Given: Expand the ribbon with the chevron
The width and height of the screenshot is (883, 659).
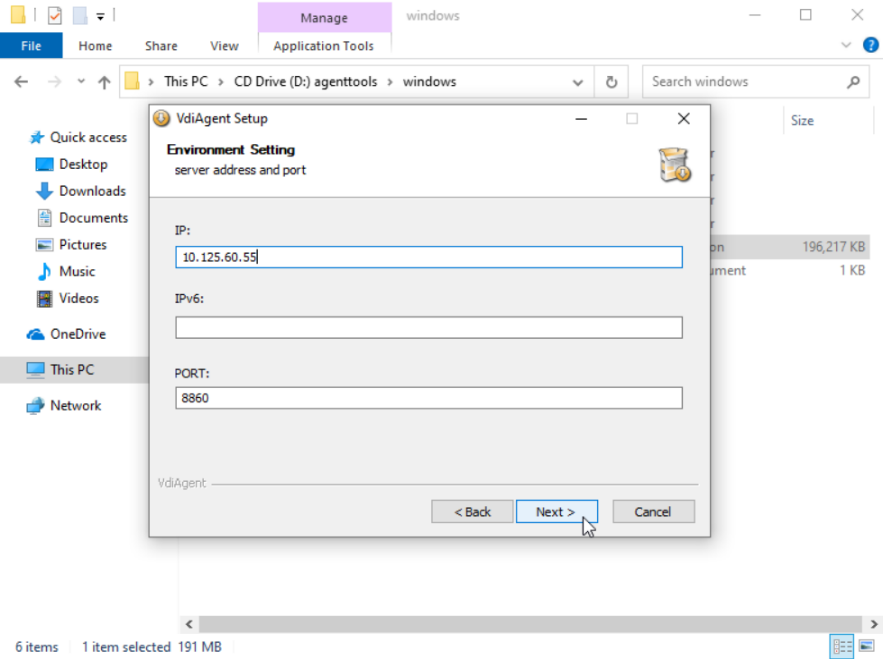Looking at the screenshot, I should click(x=846, y=45).
